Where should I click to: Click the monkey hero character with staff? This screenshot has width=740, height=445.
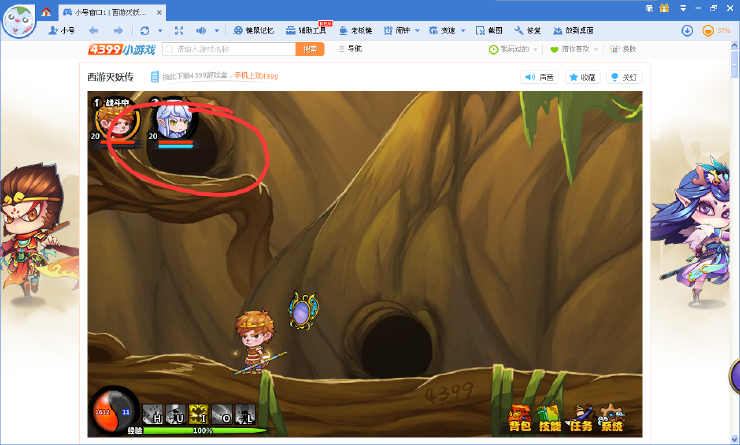click(x=256, y=341)
